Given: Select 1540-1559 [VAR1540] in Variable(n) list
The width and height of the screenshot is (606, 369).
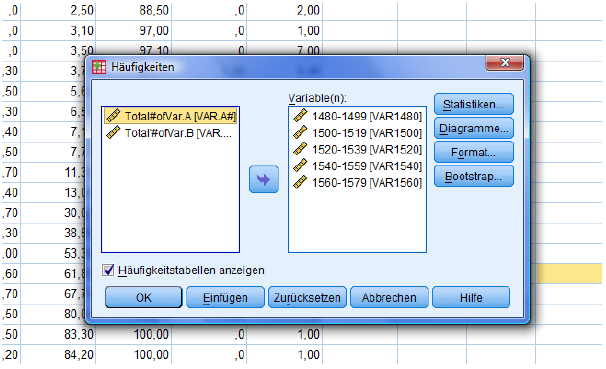Looking at the screenshot, I should (x=357, y=166).
